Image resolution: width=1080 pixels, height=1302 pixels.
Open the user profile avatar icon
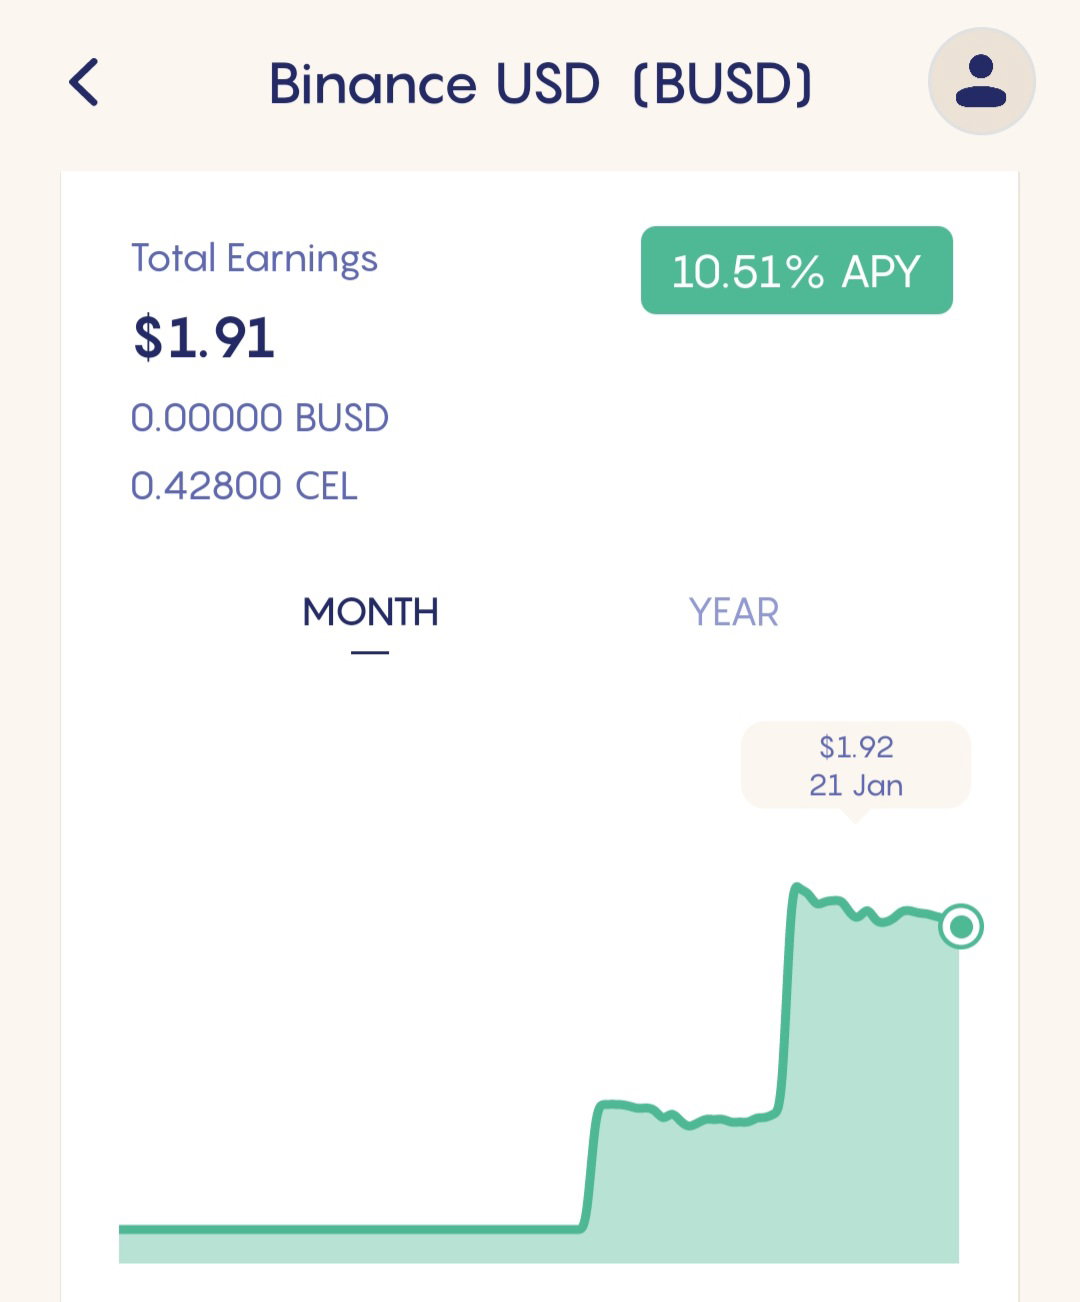[x=981, y=81]
